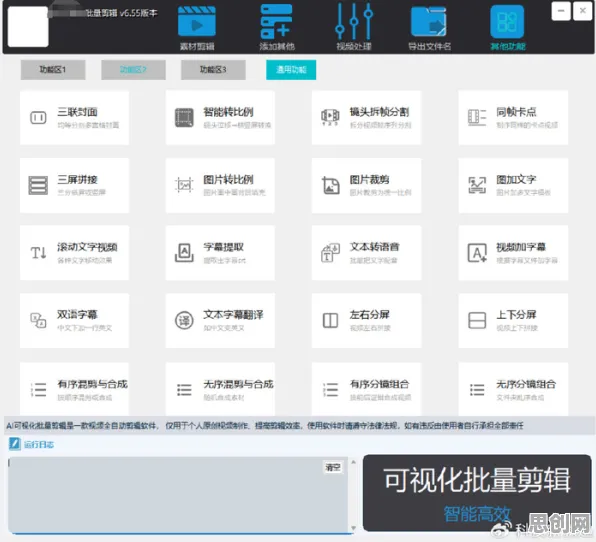This screenshot has width=596, height=542.
Task: Open the 添加特色 toolbar icon
Action: 277,22
